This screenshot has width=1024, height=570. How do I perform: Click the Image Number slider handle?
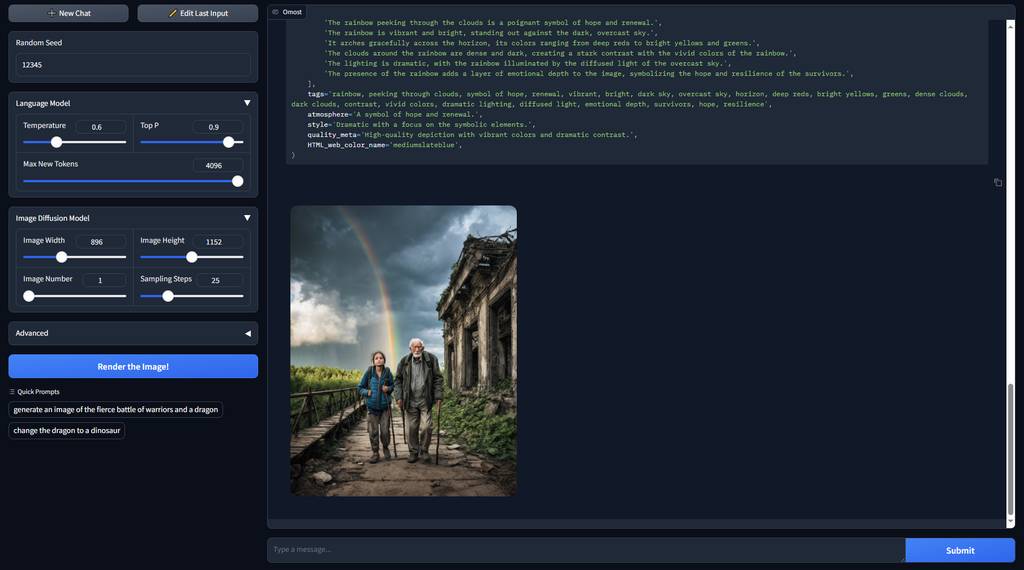point(29,296)
